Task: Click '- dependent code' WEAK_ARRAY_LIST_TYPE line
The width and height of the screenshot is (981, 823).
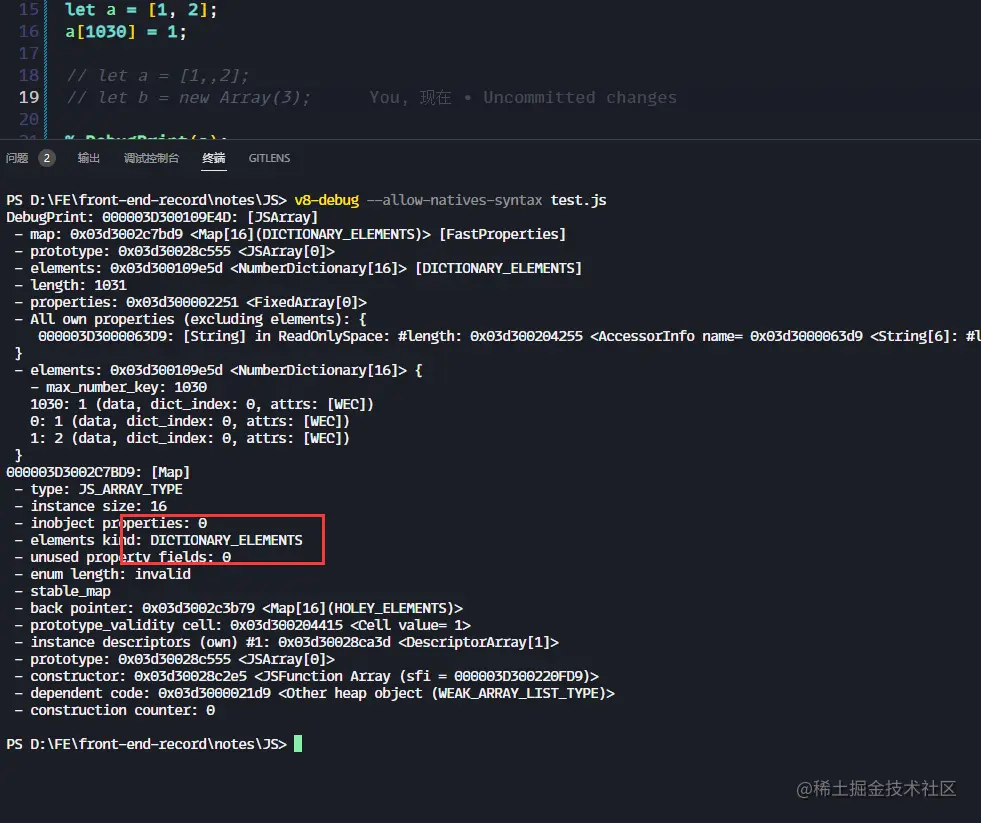Action: 314,693
